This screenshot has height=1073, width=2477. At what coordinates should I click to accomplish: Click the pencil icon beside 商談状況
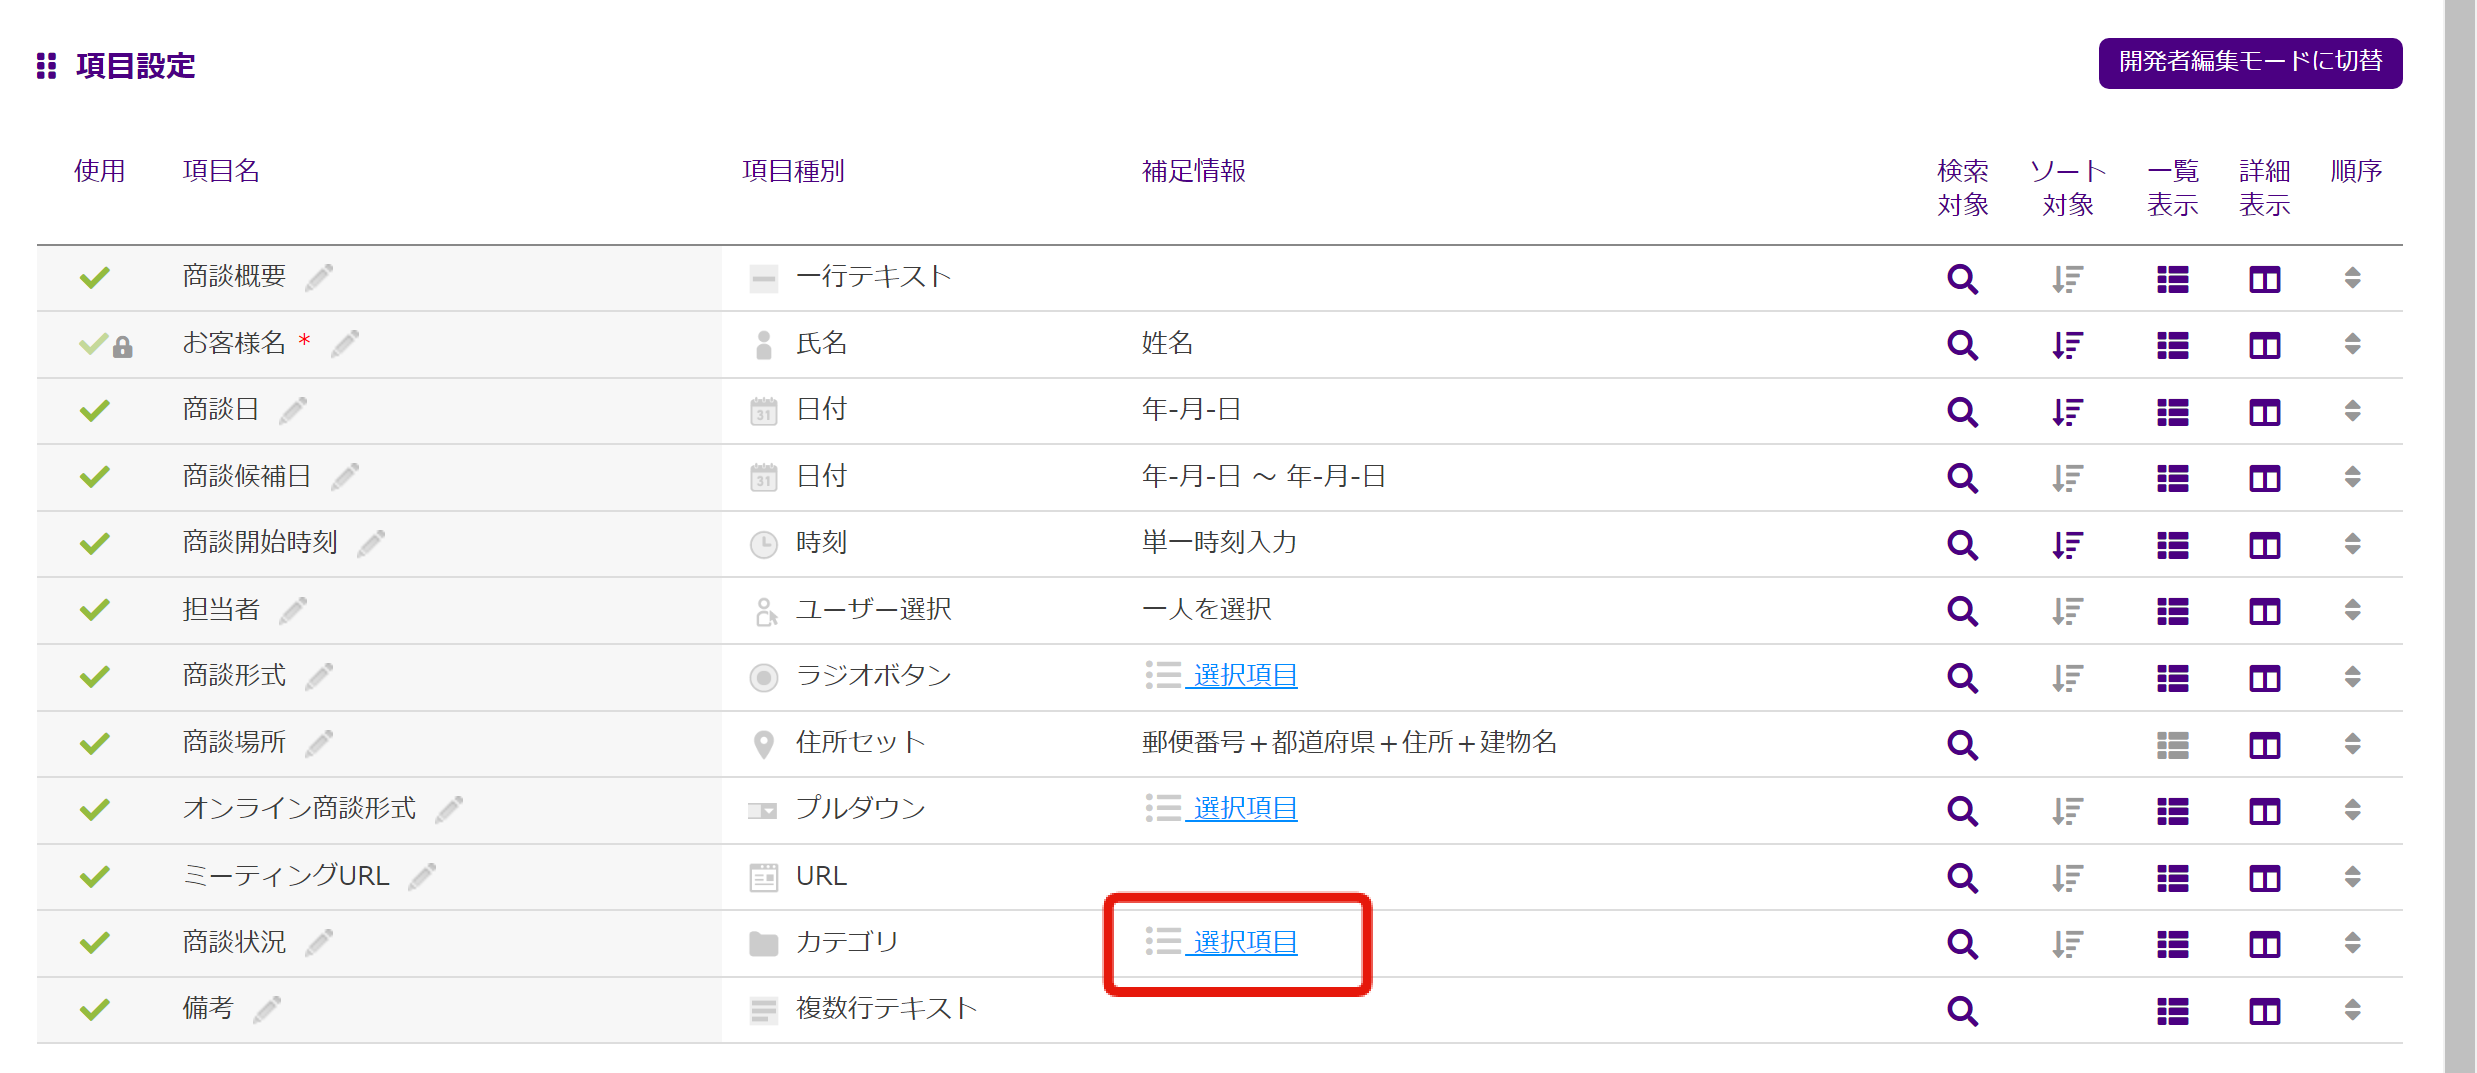pyautogui.click(x=319, y=943)
